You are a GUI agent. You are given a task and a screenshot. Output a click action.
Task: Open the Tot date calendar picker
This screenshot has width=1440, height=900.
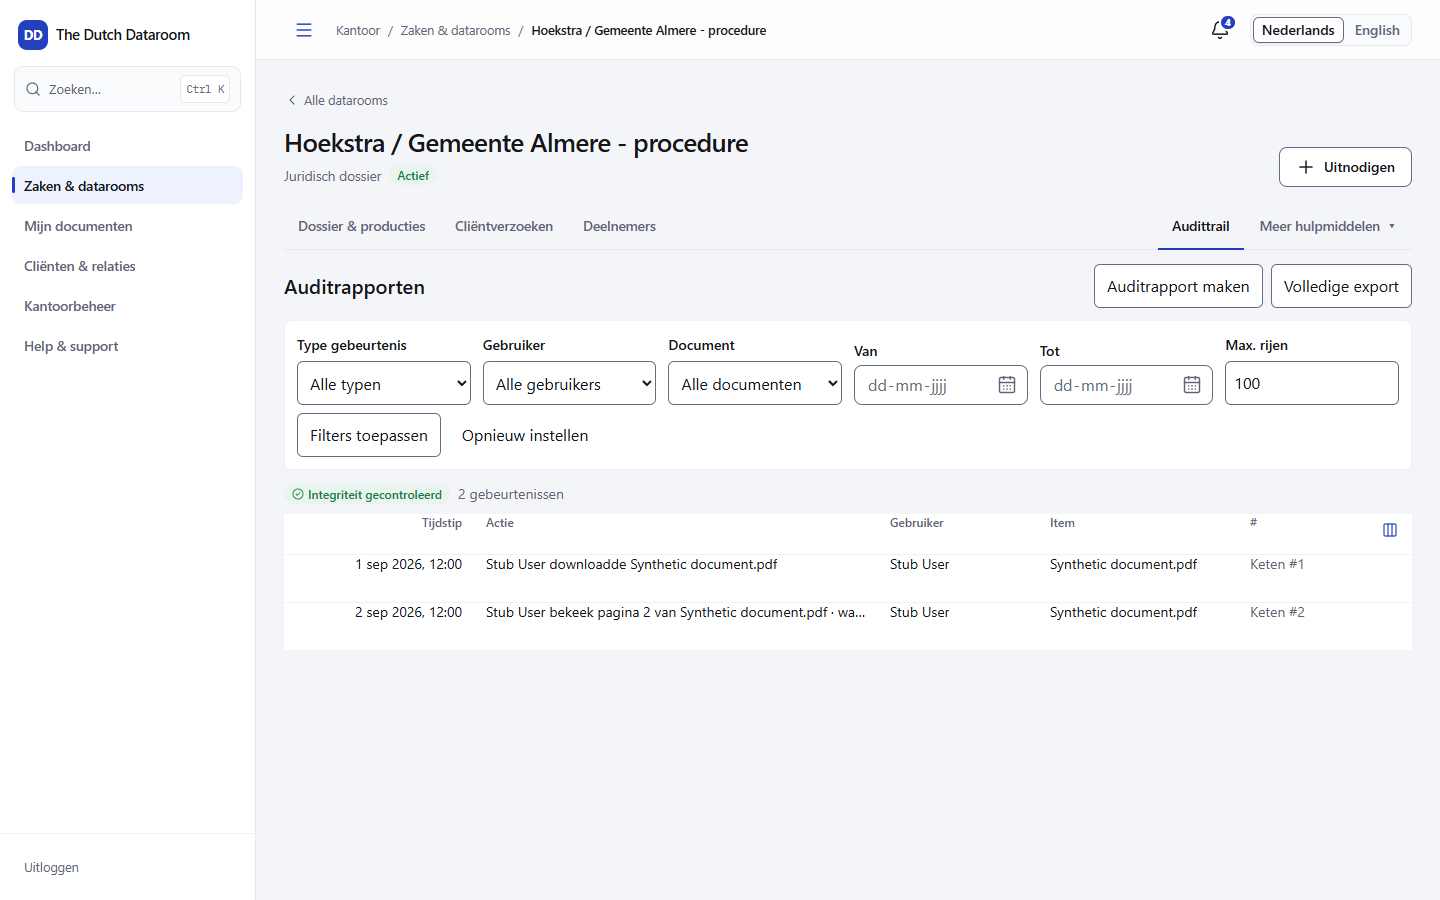pos(1192,385)
